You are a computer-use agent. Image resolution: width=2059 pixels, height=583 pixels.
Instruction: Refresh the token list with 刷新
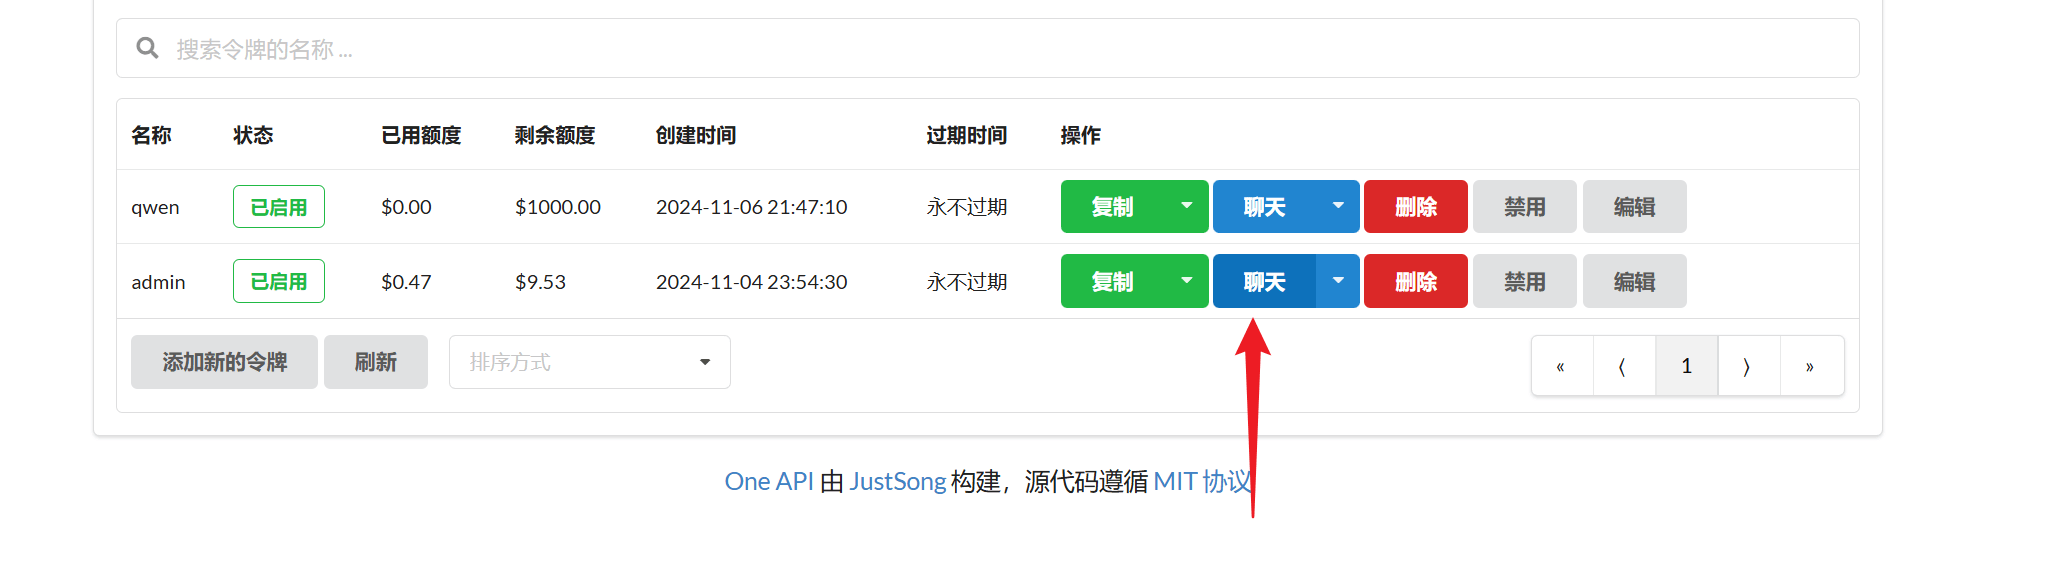376,362
